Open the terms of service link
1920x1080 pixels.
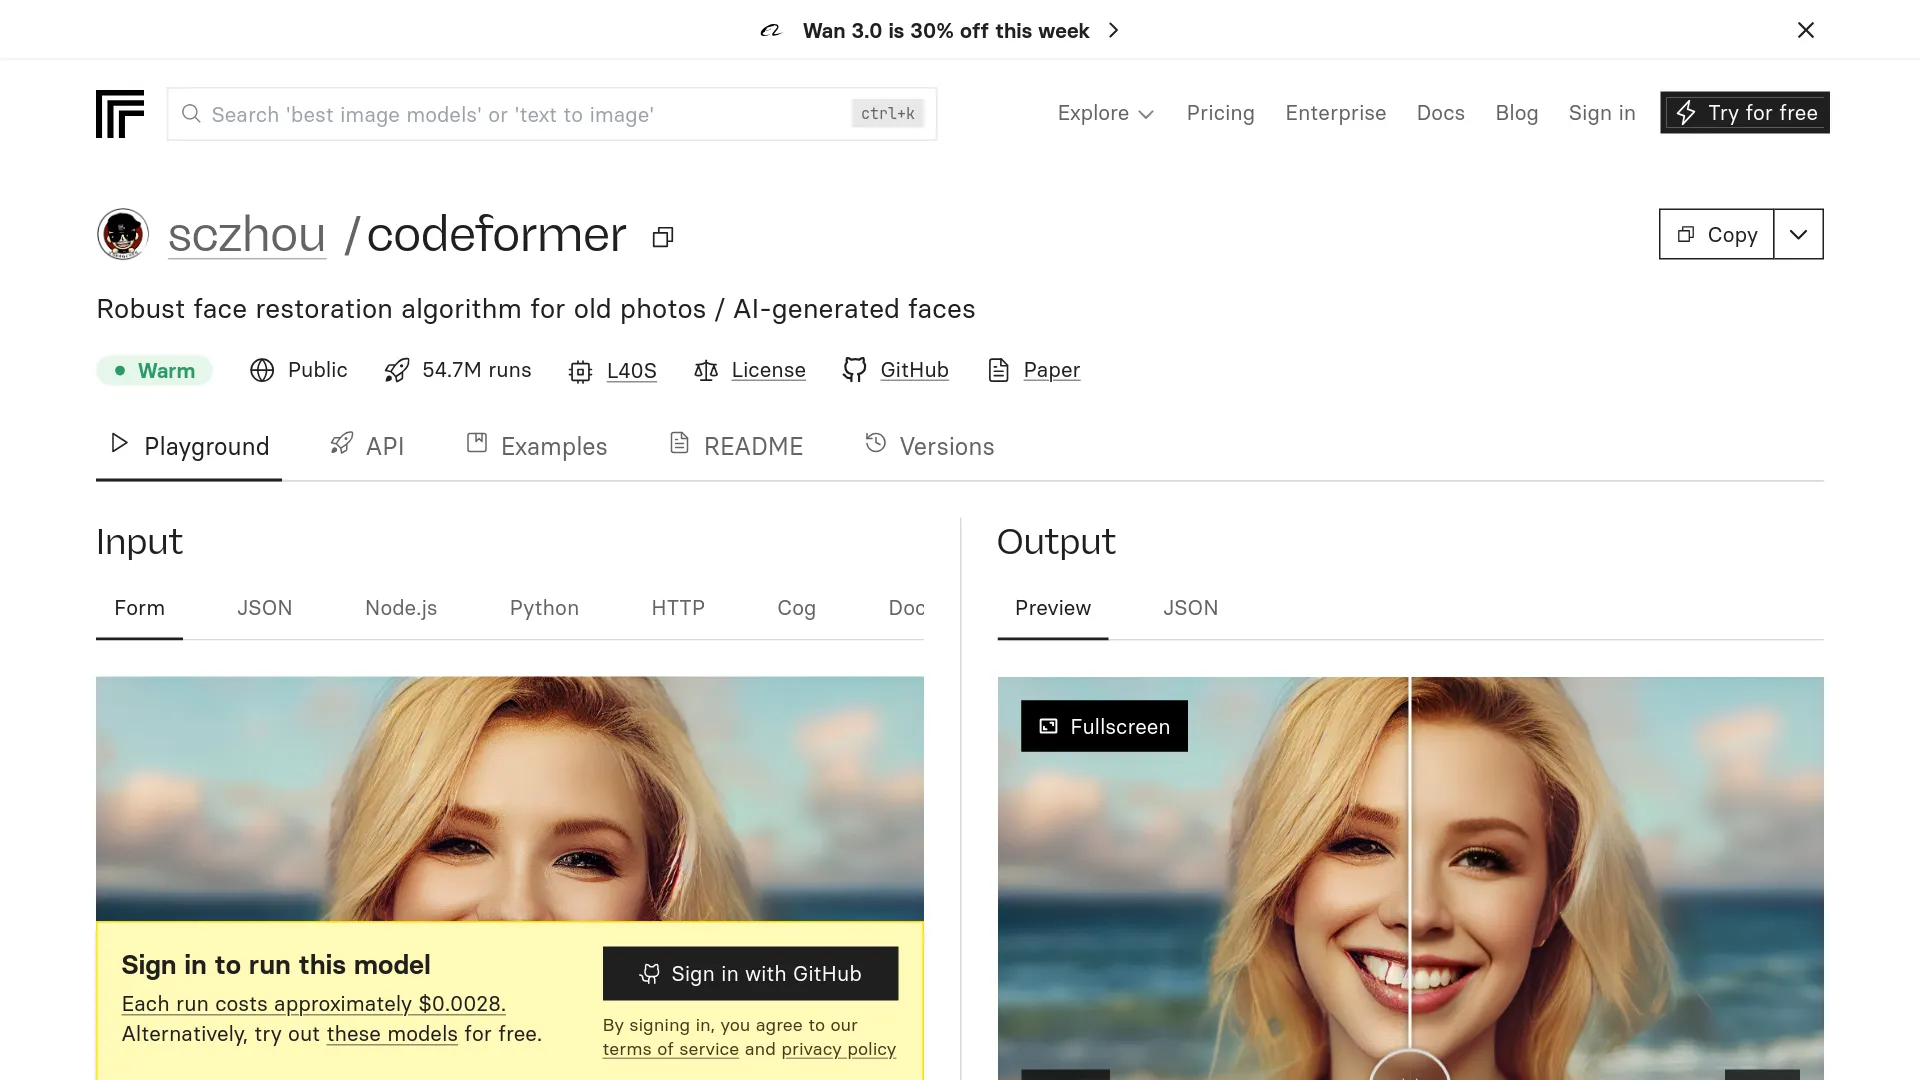click(671, 1049)
